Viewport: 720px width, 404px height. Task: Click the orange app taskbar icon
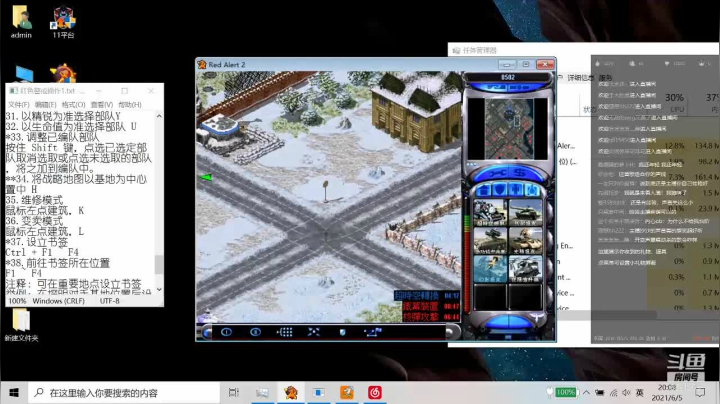(347, 393)
